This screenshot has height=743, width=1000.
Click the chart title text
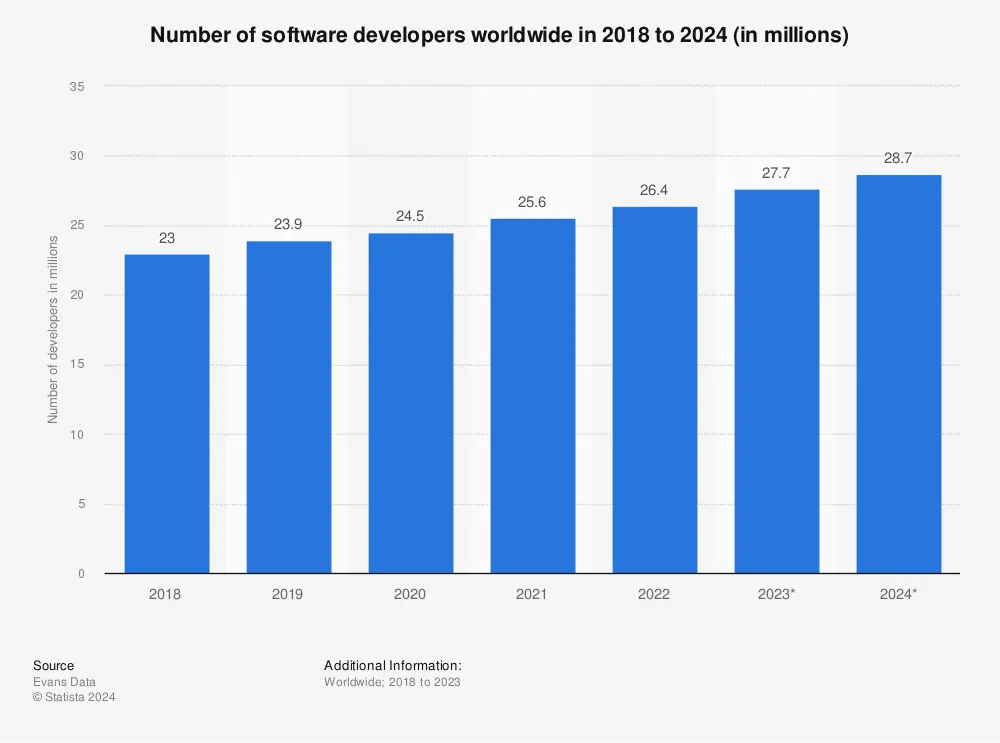[500, 35]
